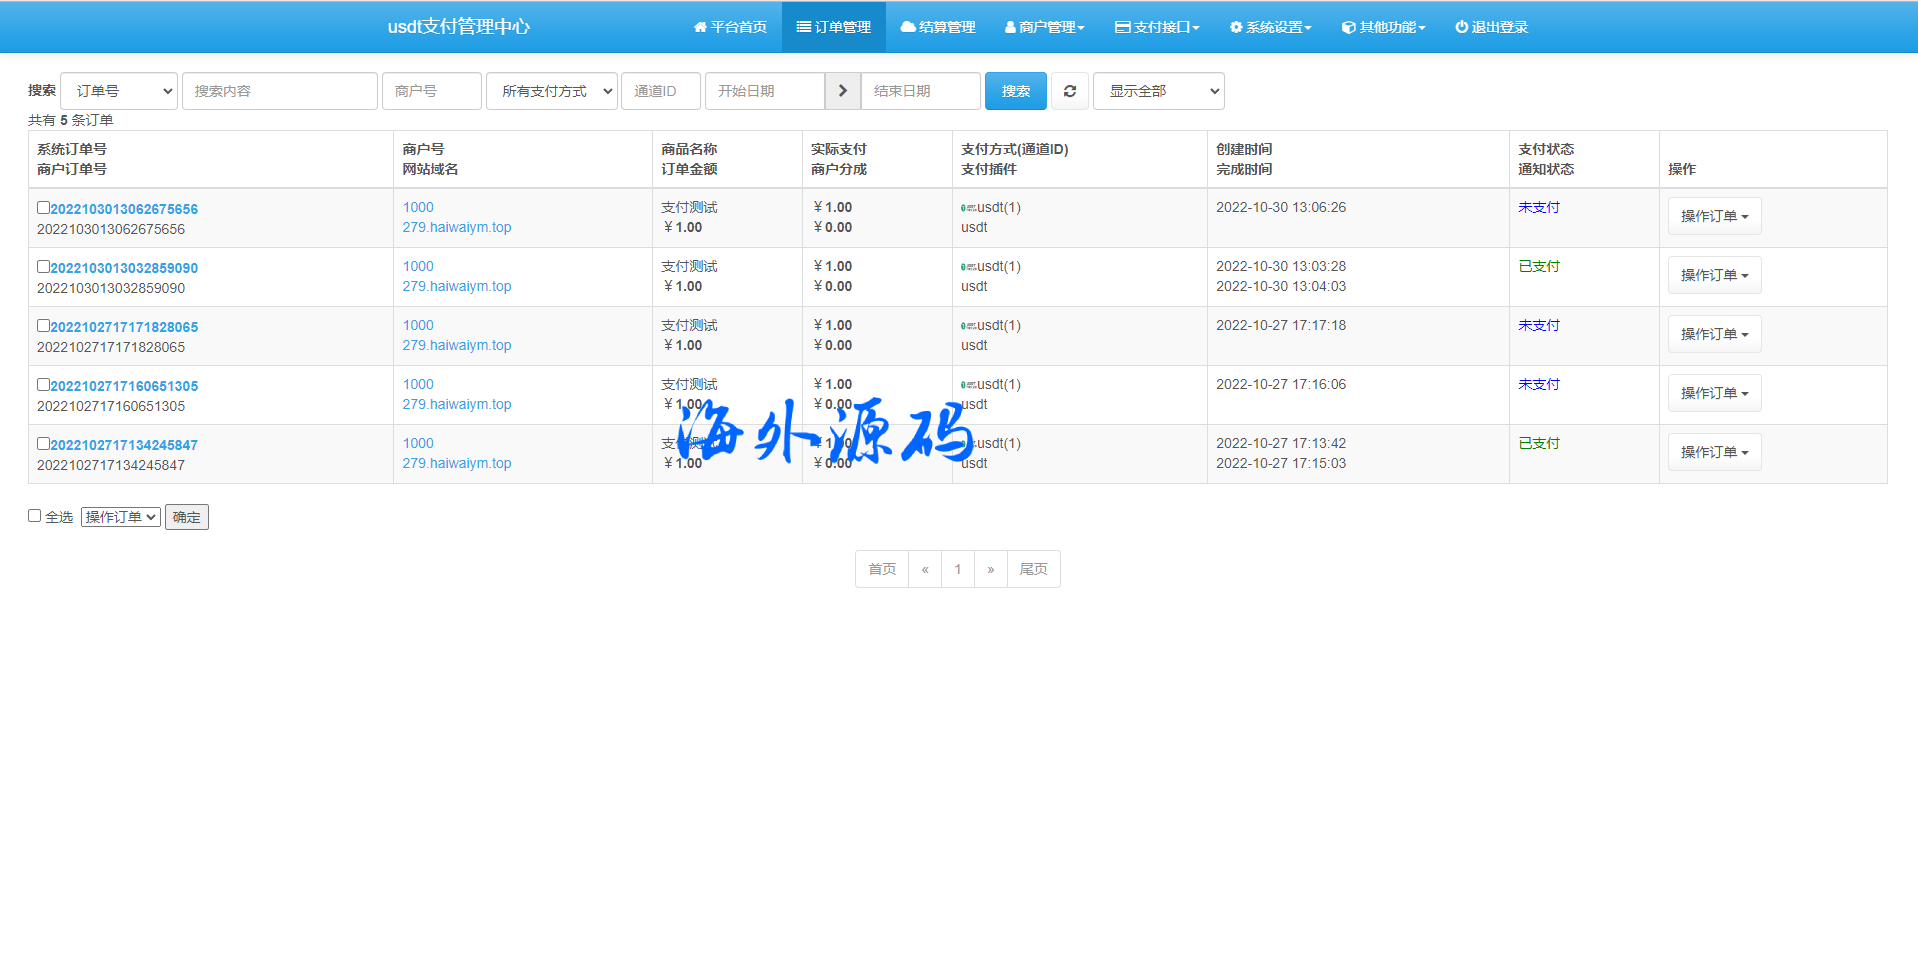Click the power icon for 退出登录
The height and width of the screenshot is (967, 1918).
(x=1461, y=27)
